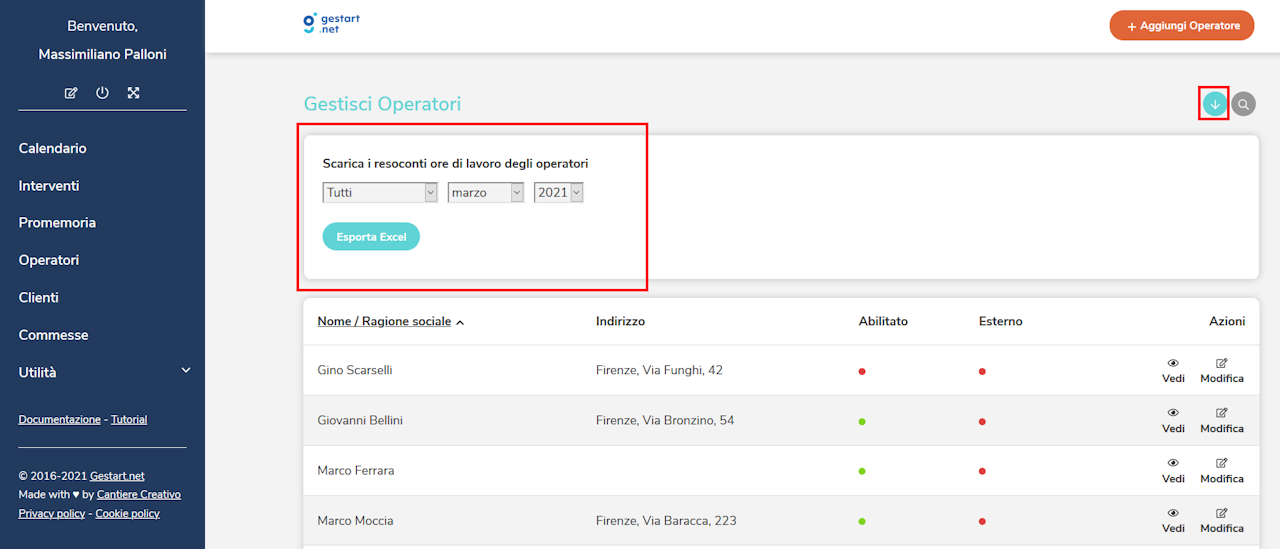Screen dimensions: 1280x549
Task: Open the Cantiere Creativo link
Action: tap(139, 494)
